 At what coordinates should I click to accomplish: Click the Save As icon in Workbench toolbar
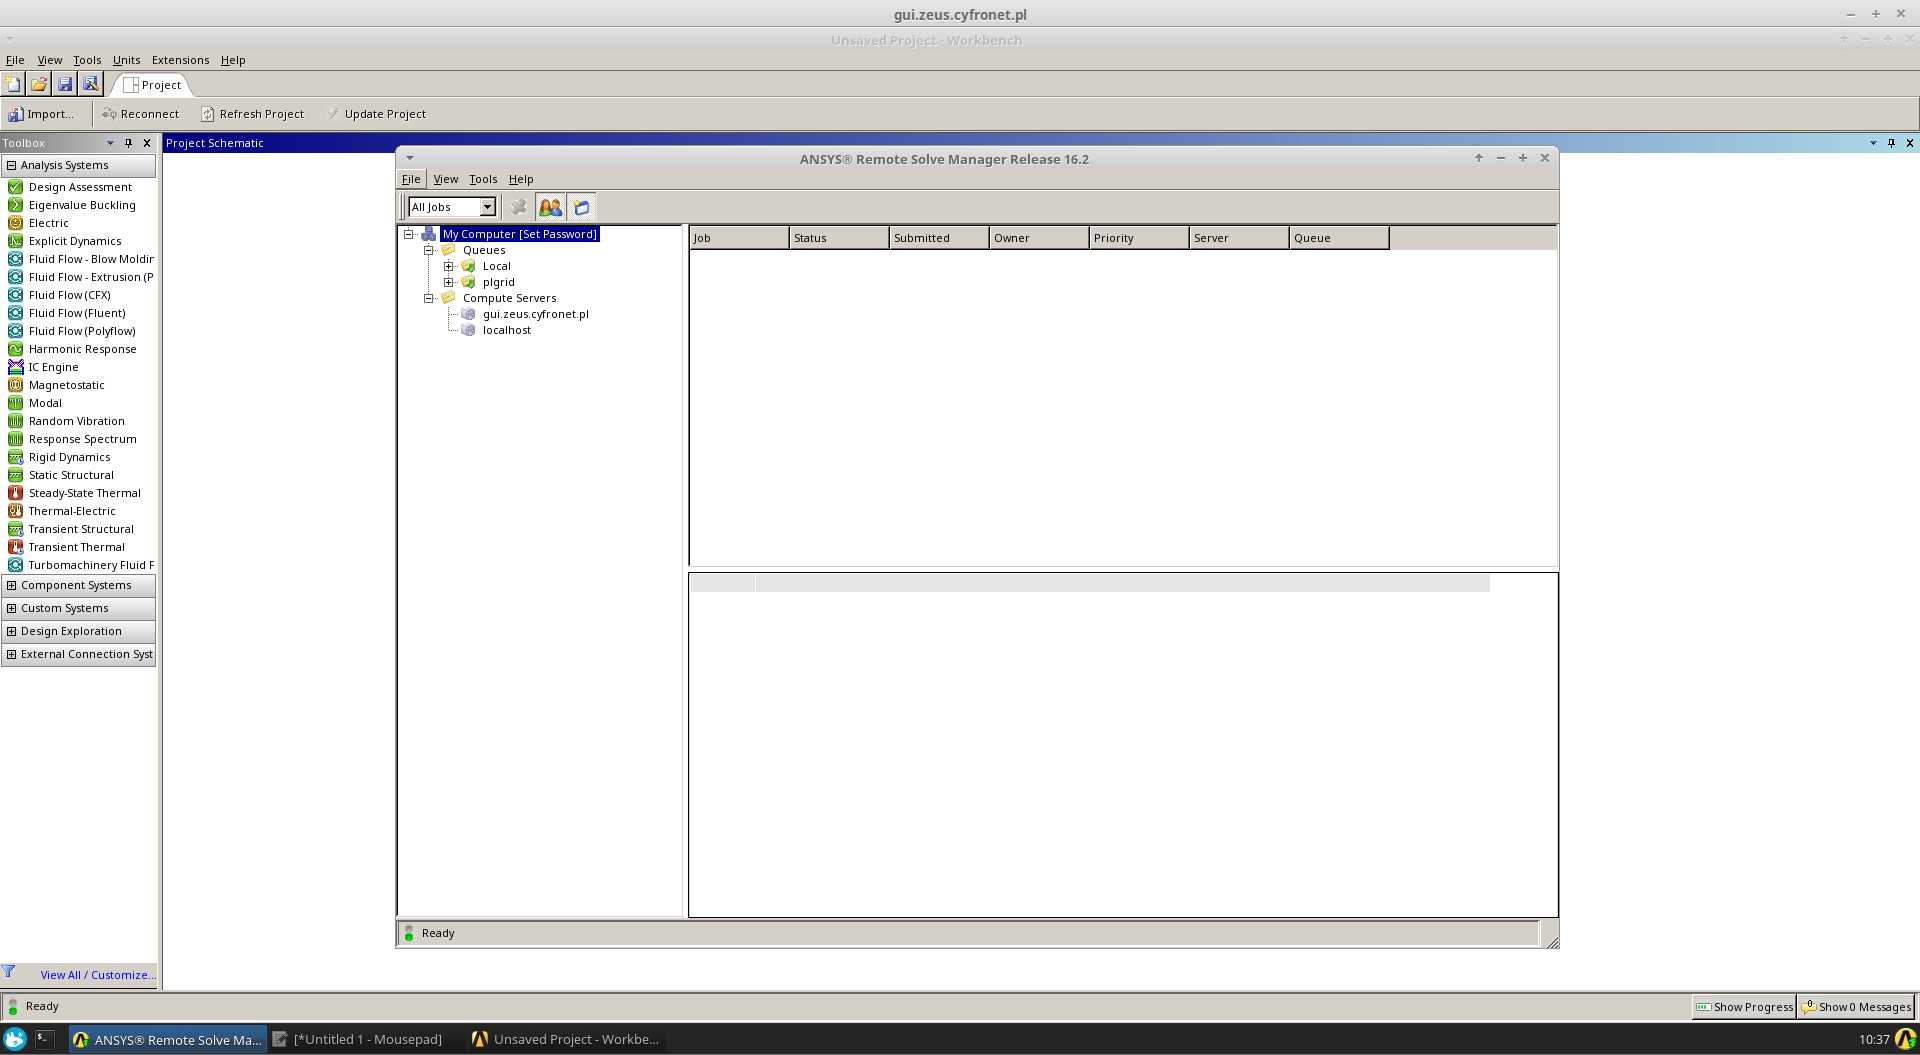click(x=91, y=84)
